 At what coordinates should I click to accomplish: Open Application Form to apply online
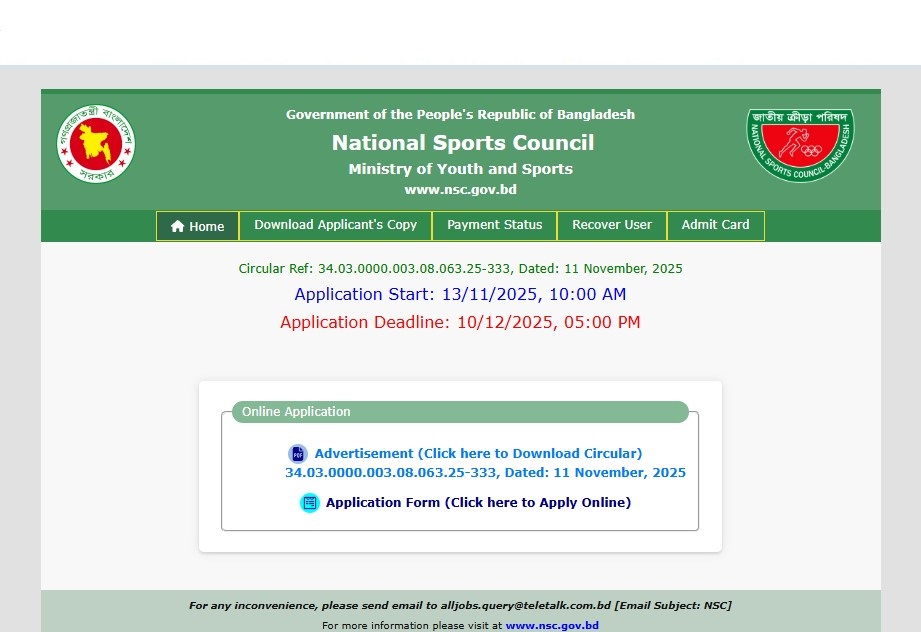(478, 503)
